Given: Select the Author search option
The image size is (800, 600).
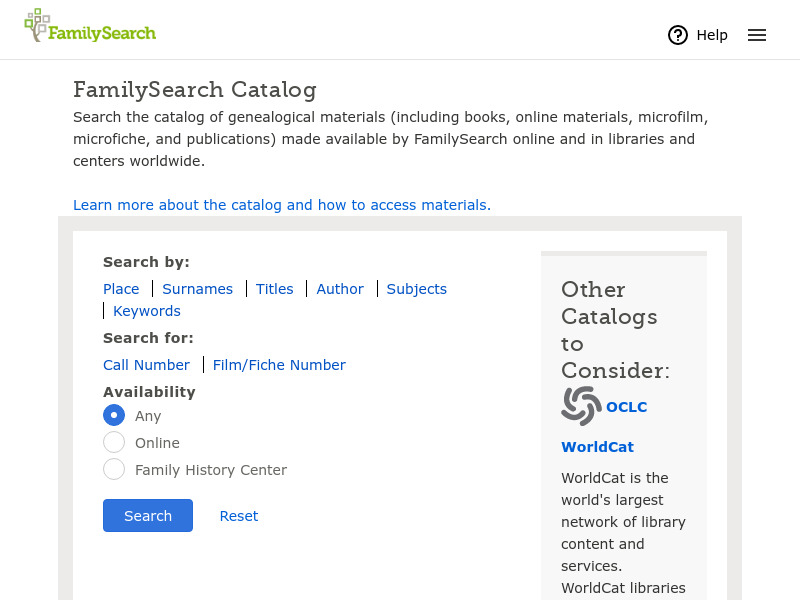Looking at the screenshot, I should pos(340,289).
